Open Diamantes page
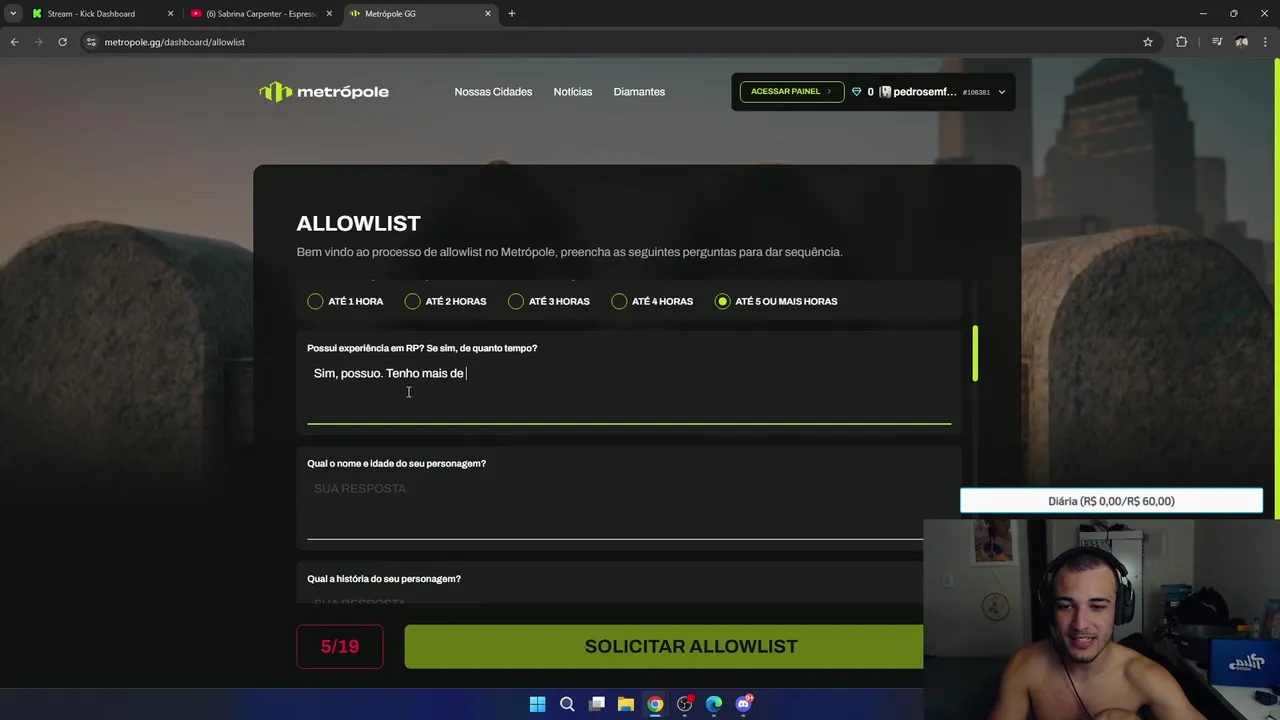 639,92
